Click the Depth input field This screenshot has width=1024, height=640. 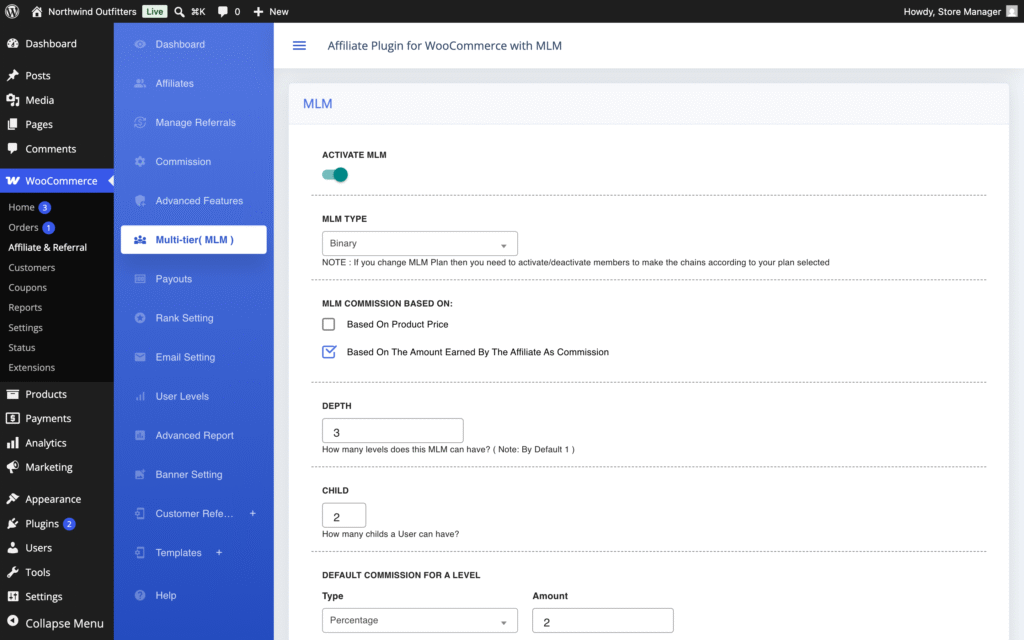point(392,431)
